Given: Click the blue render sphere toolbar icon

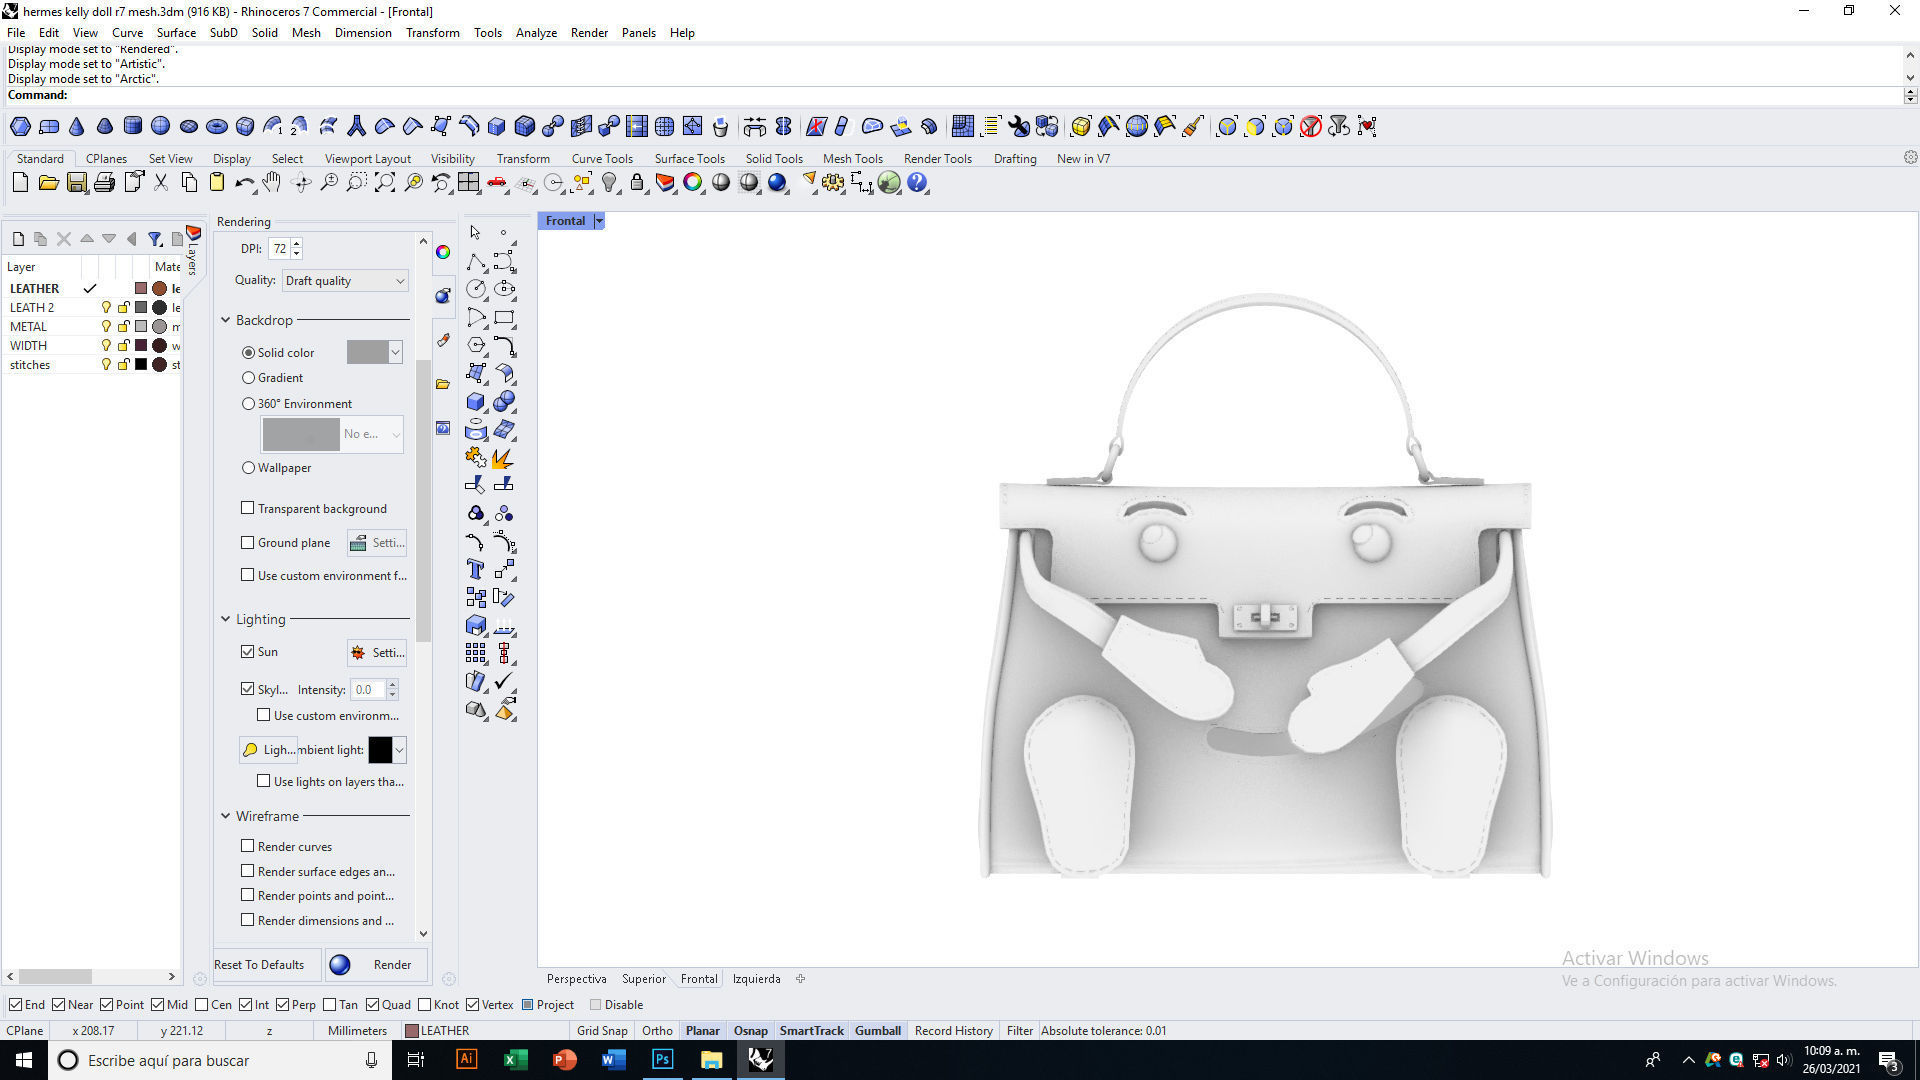Looking at the screenshot, I should [777, 183].
